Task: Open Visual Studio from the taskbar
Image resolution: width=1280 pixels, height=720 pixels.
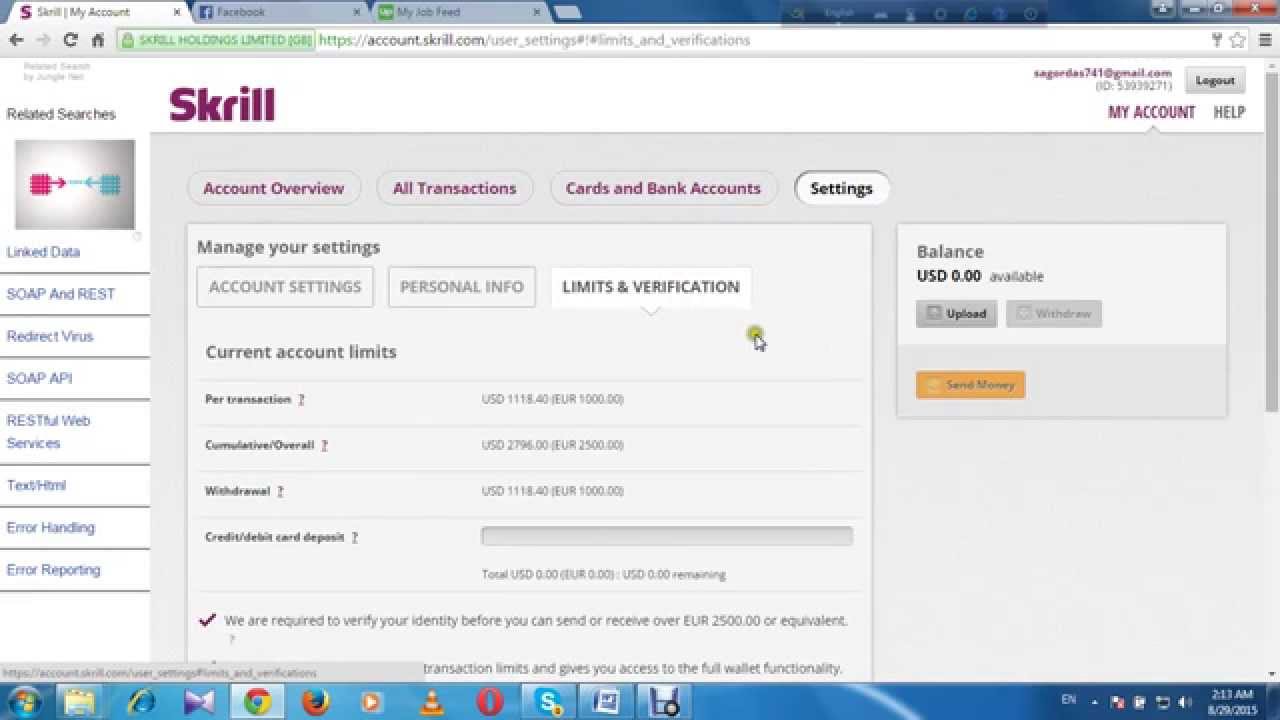Action: point(199,702)
